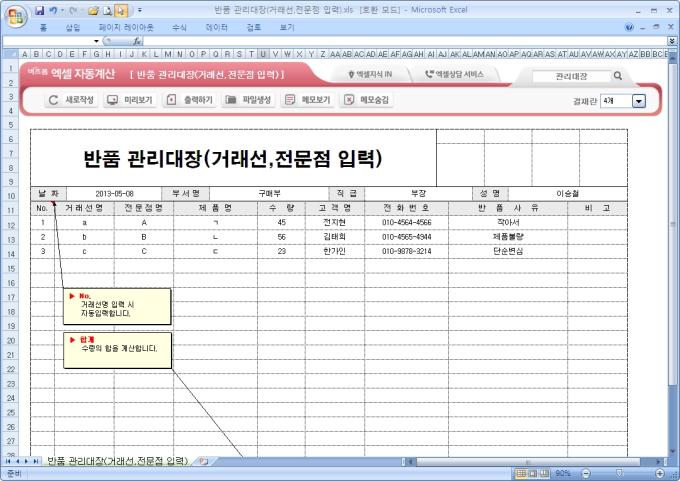Viewport: 680px width, 481px height.
Task: Click the 새로작성 button
Action: (x=72, y=100)
